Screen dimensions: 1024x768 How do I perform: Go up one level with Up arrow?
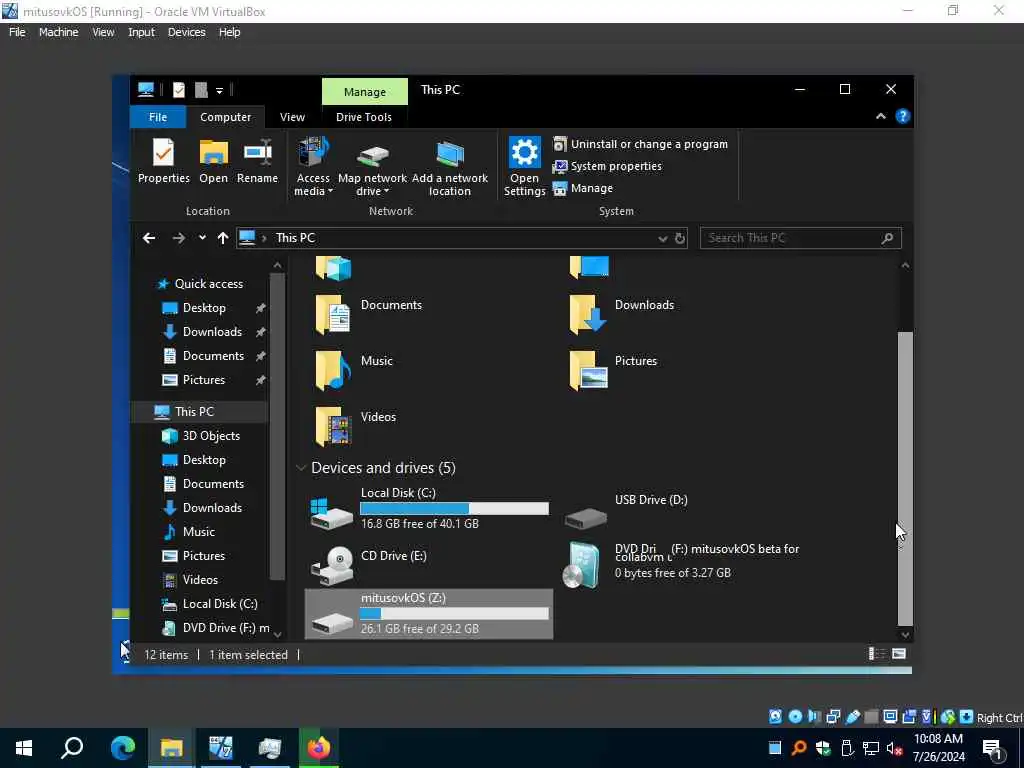[x=223, y=238]
